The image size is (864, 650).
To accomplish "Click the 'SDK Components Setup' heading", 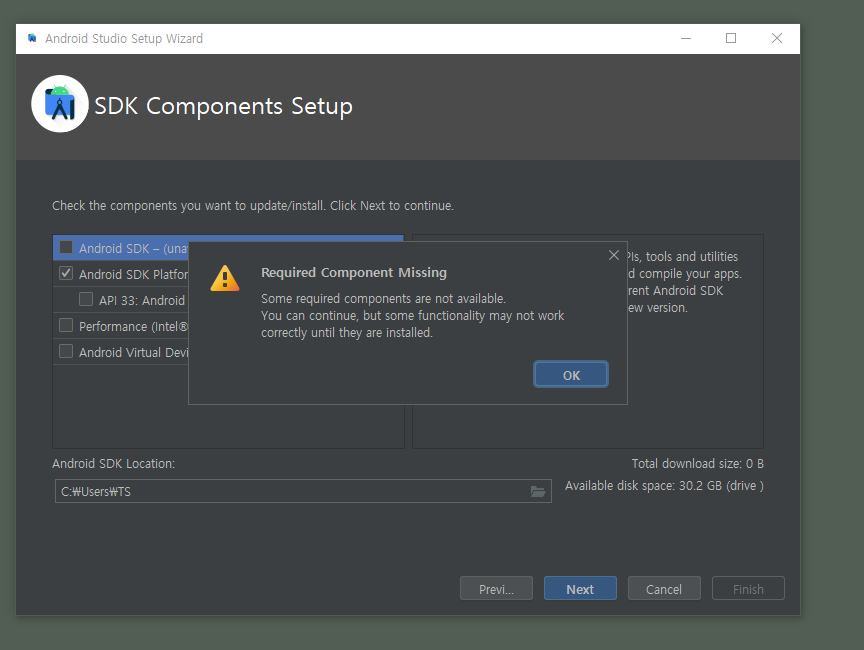I will point(223,106).
